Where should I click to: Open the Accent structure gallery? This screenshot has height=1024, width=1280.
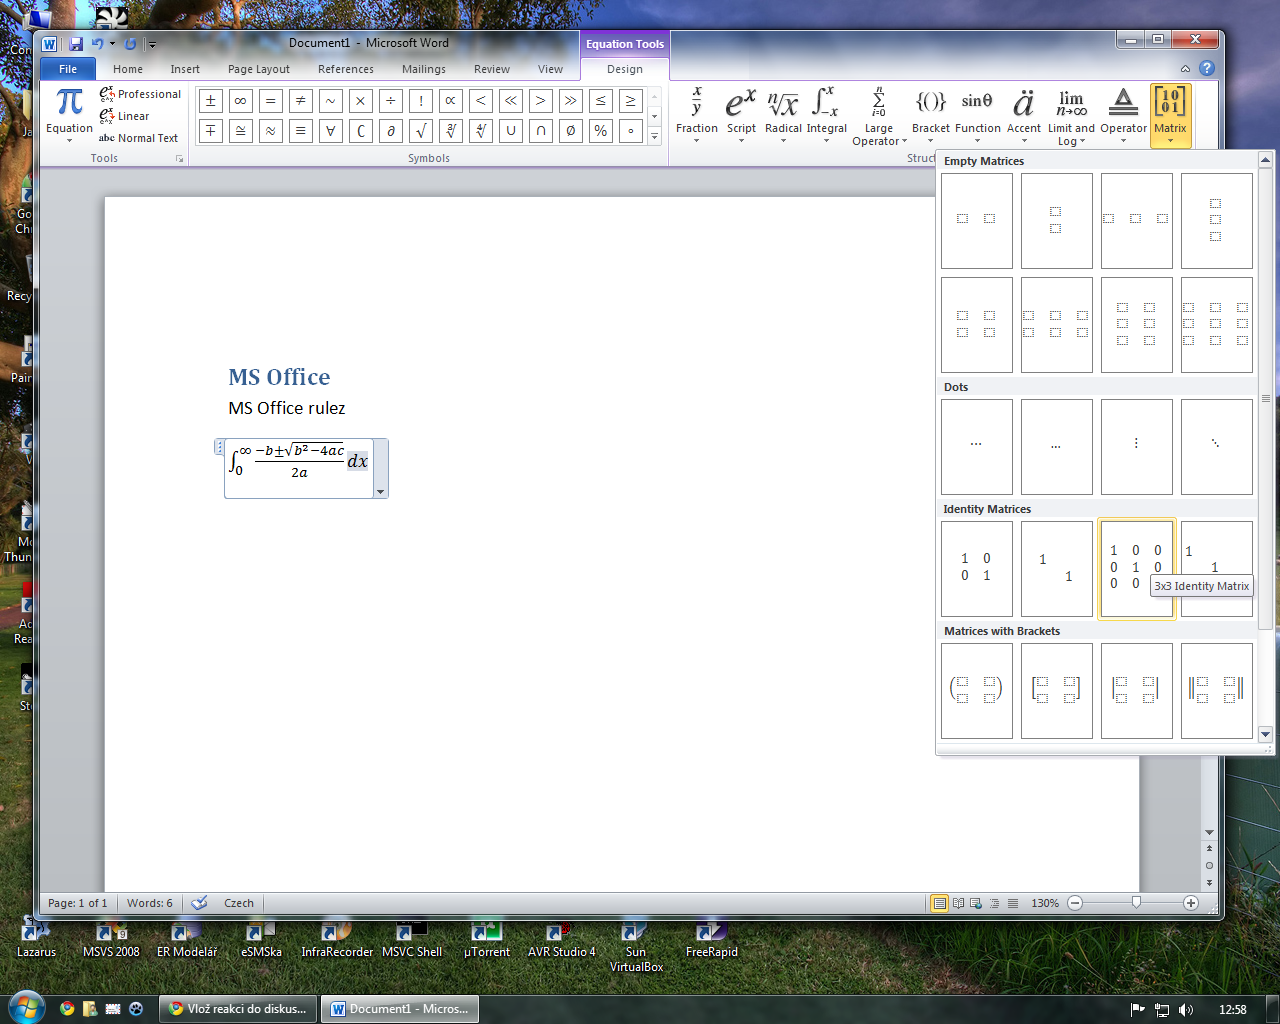point(1023,116)
